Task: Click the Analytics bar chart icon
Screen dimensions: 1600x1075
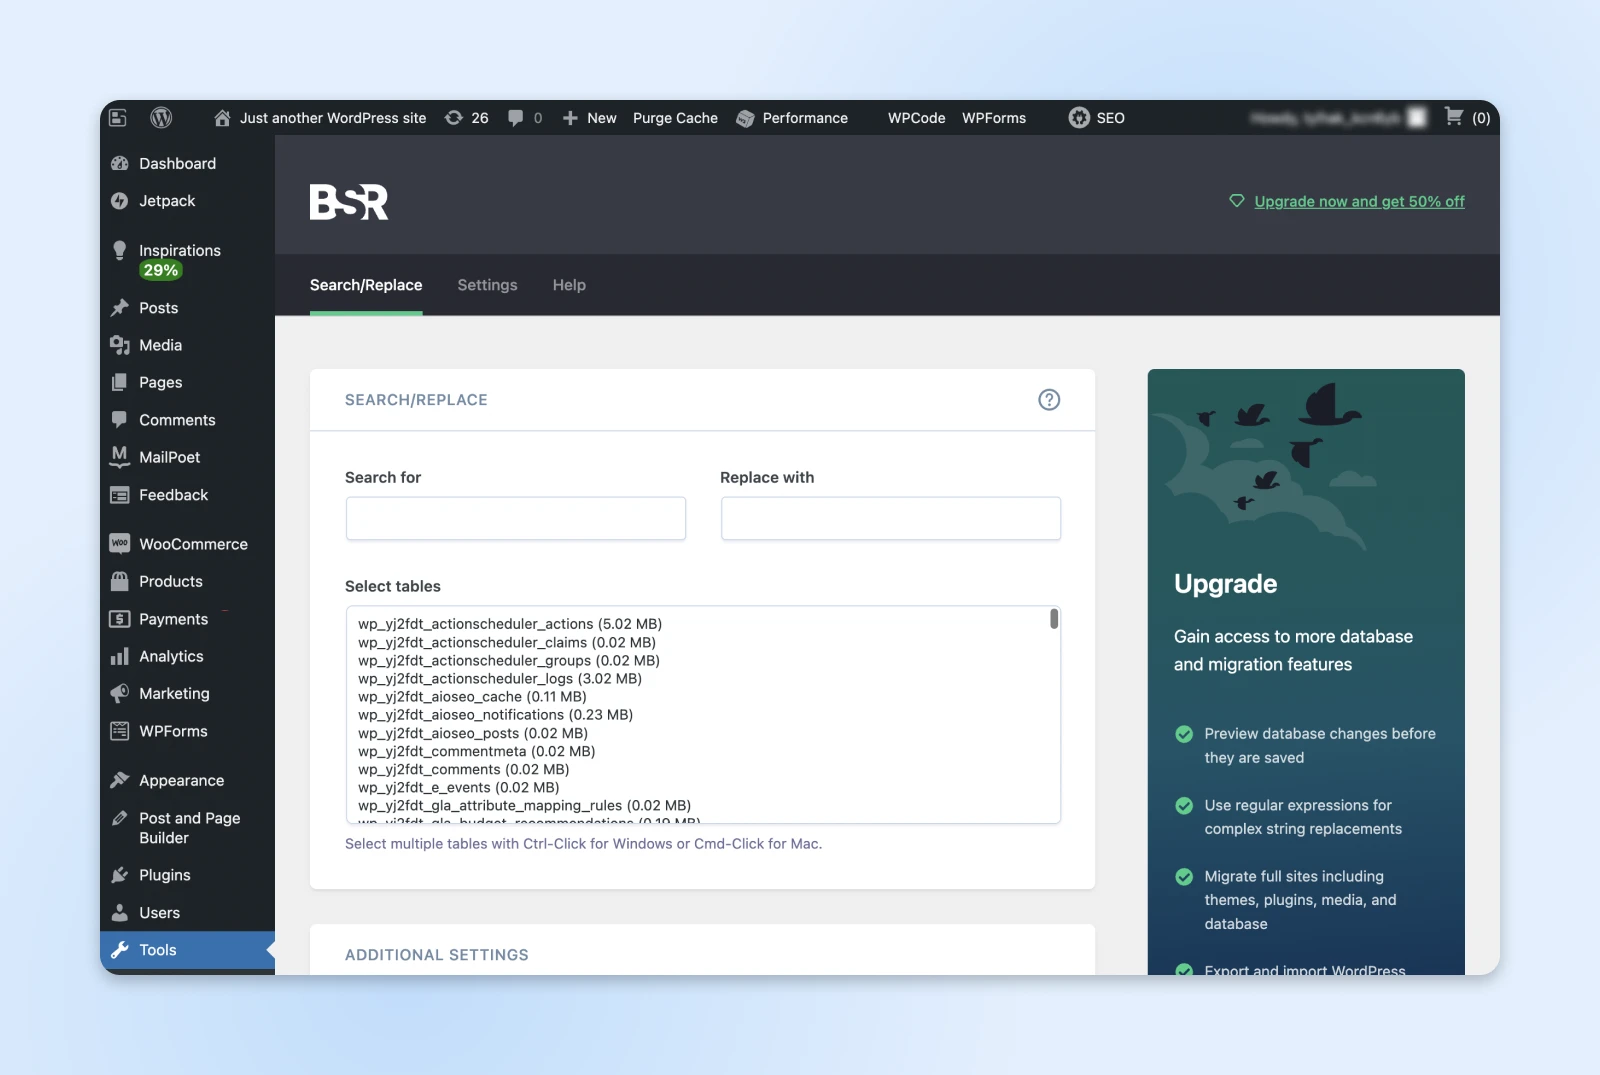Action: tap(120, 656)
